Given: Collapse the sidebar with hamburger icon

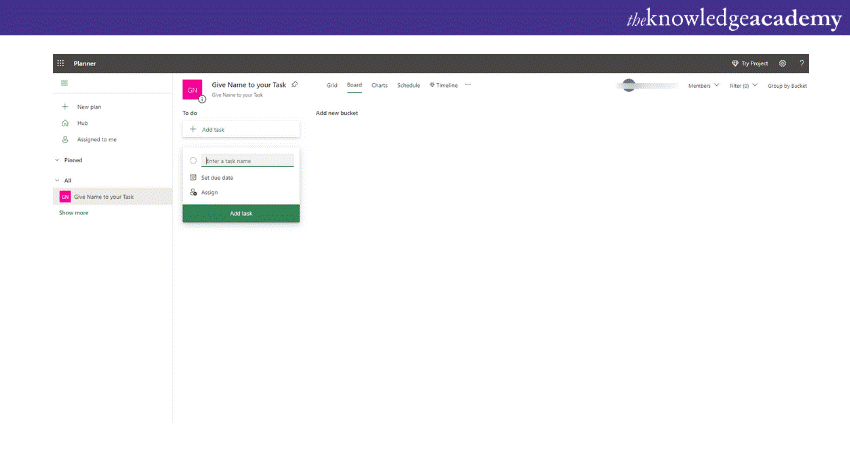Looking at the screenshot, I should (65, 83).
